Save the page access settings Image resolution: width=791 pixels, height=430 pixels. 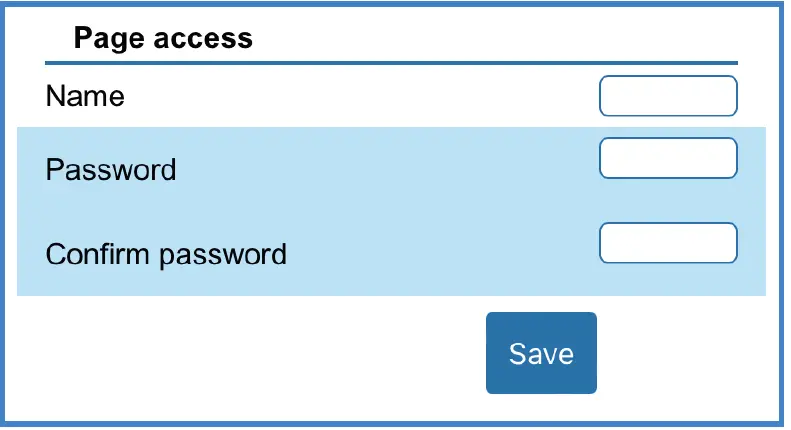(x=541, y=353)
